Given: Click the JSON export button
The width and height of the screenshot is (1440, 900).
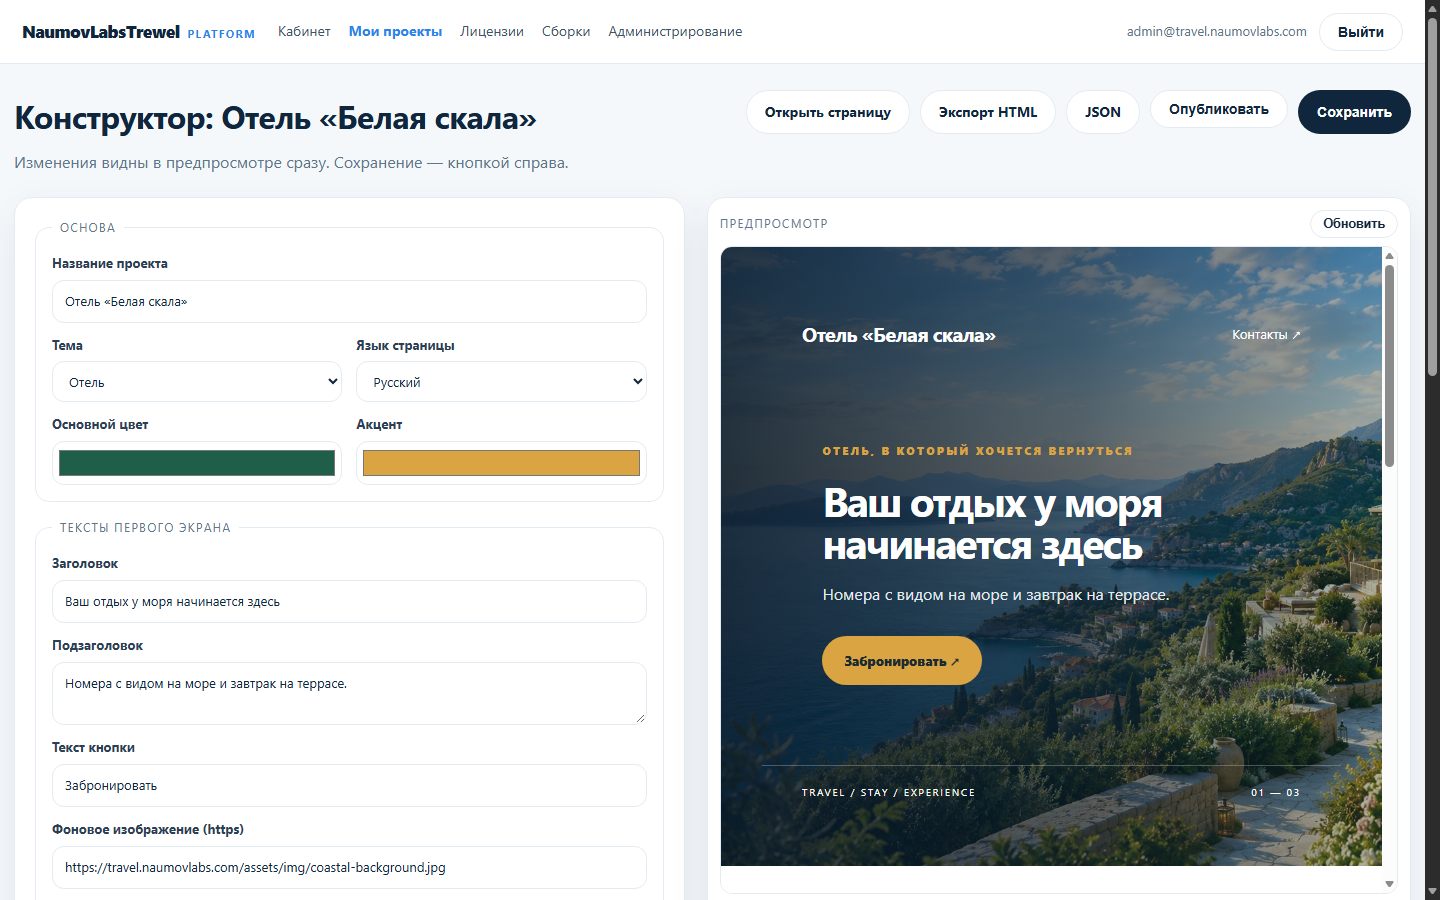Looking at the screenshot, I should tap(1103, 112).
